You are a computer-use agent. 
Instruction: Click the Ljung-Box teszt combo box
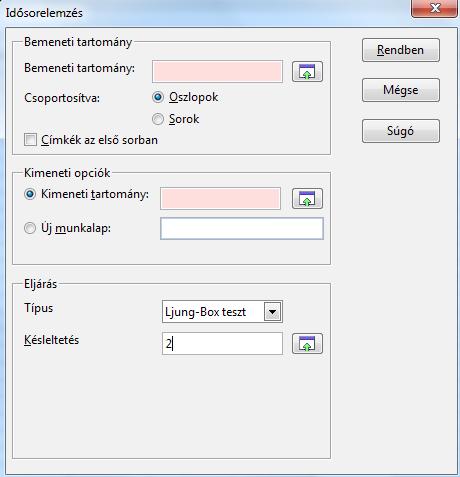pos(222,312)
